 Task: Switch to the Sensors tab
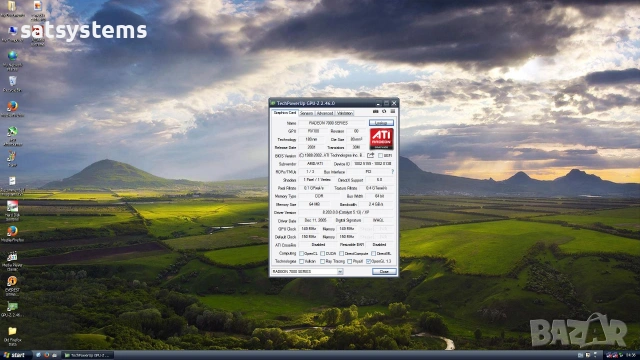(x=307, y=113)
